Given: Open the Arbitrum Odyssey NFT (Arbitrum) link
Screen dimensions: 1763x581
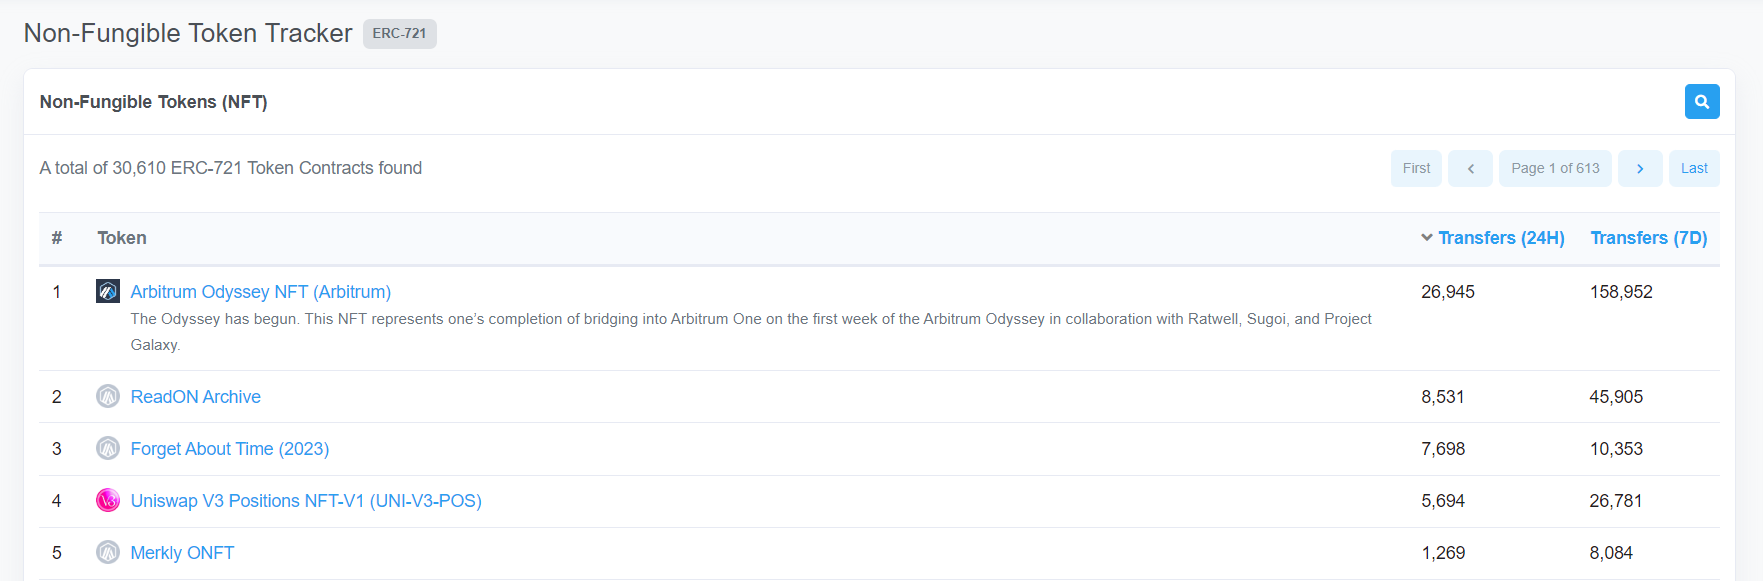Looking at the screenshot, I should [260, 292].
